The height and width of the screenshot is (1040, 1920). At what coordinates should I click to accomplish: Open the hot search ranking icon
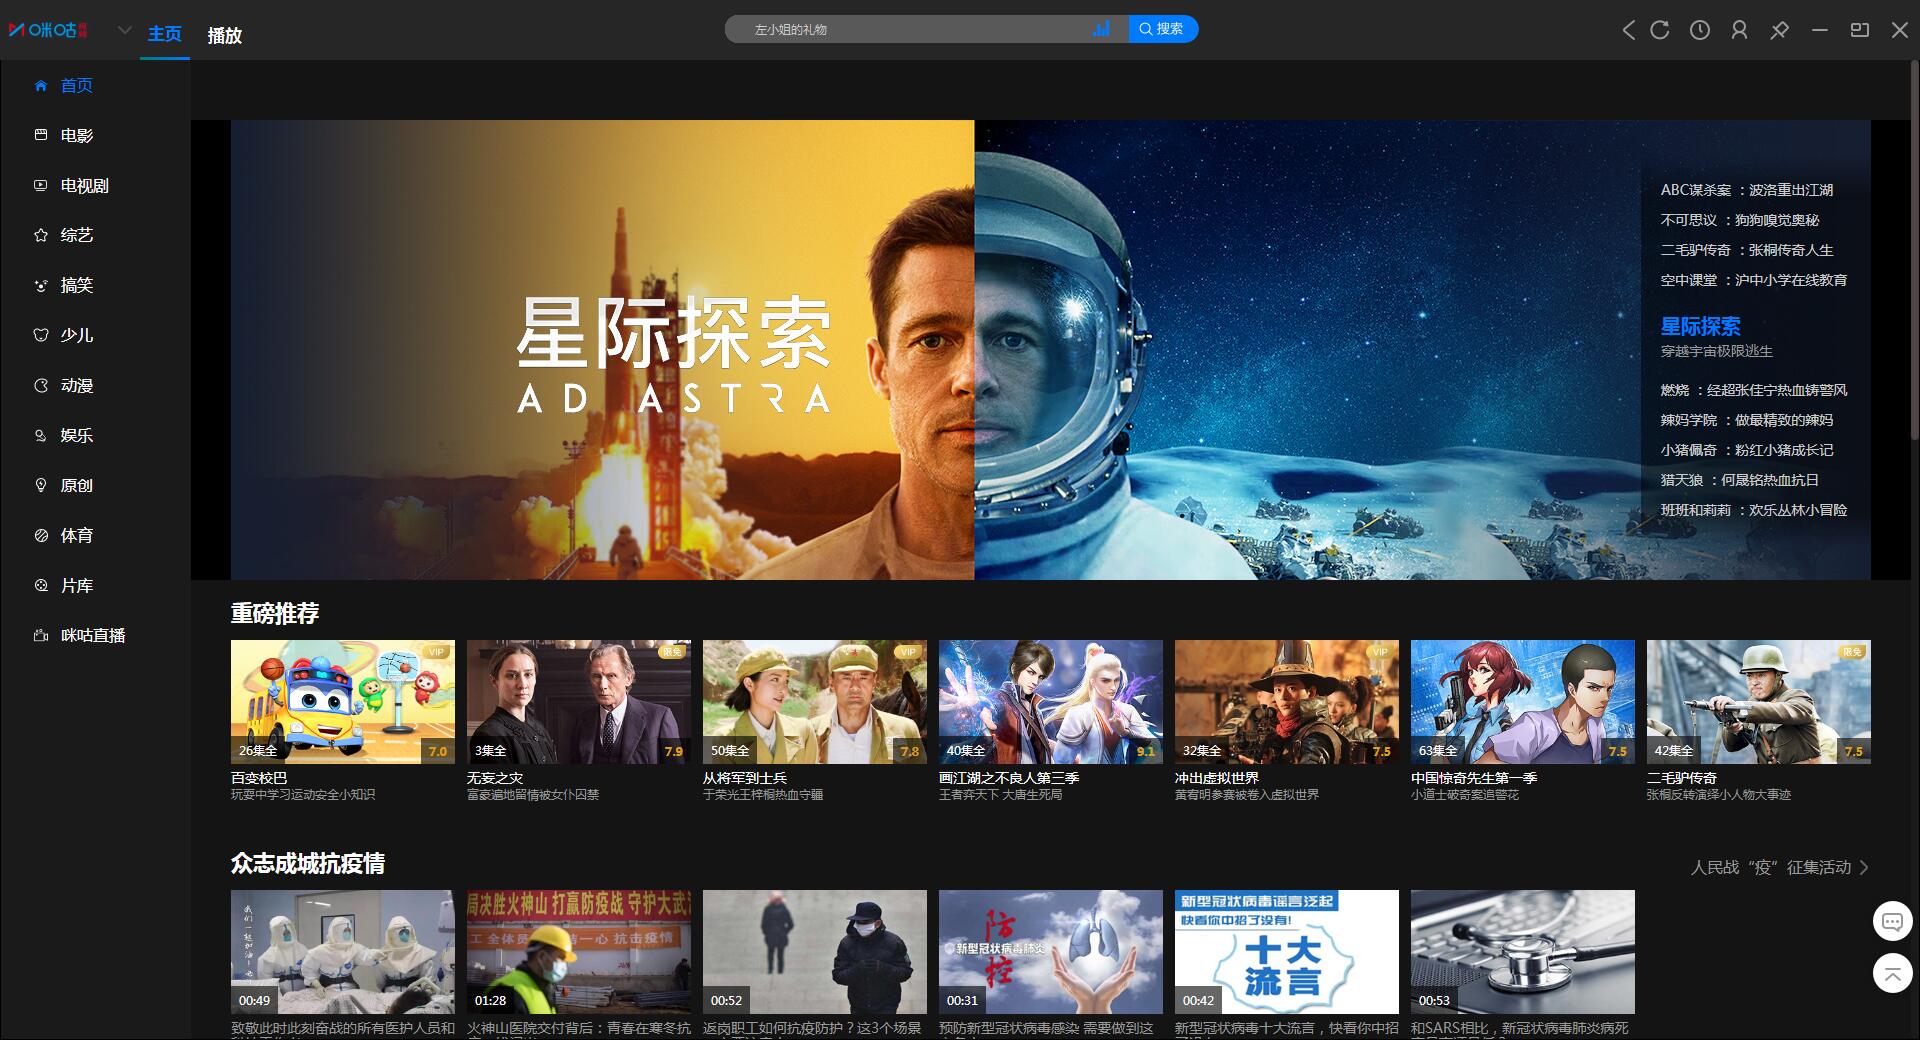coord(1101,29)
